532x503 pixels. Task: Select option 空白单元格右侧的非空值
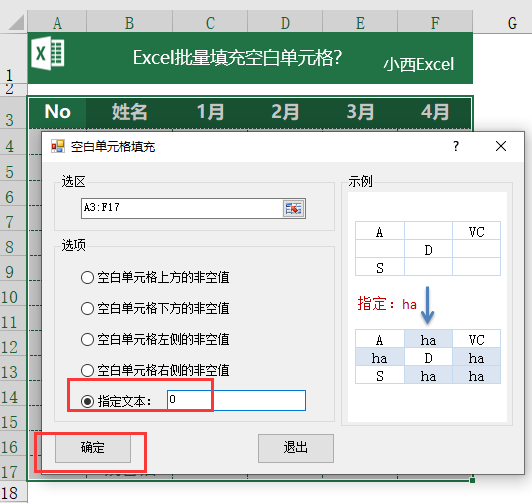[155, 370]
